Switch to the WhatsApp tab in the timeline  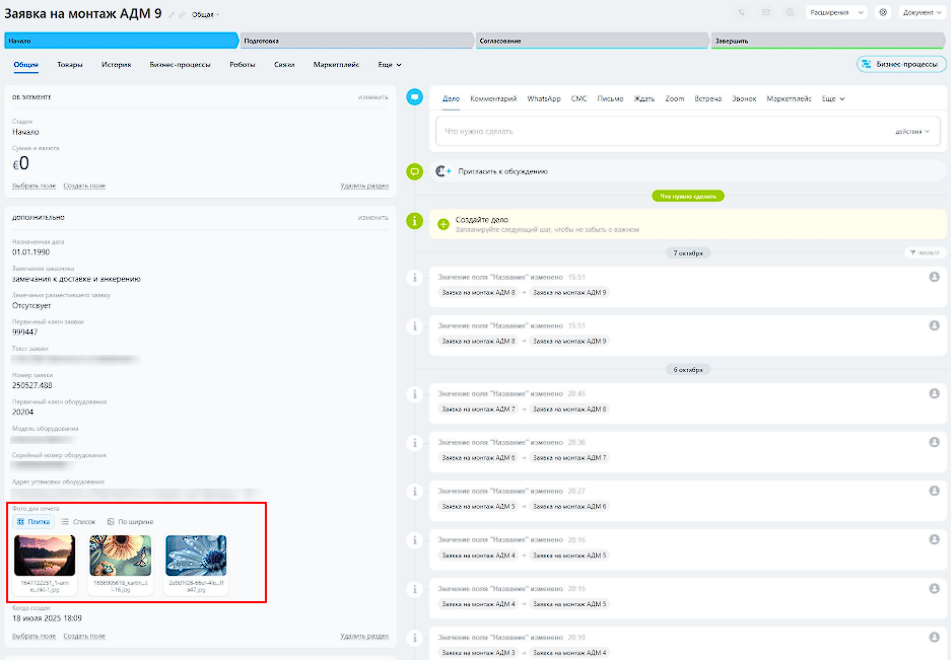[543, 99]
